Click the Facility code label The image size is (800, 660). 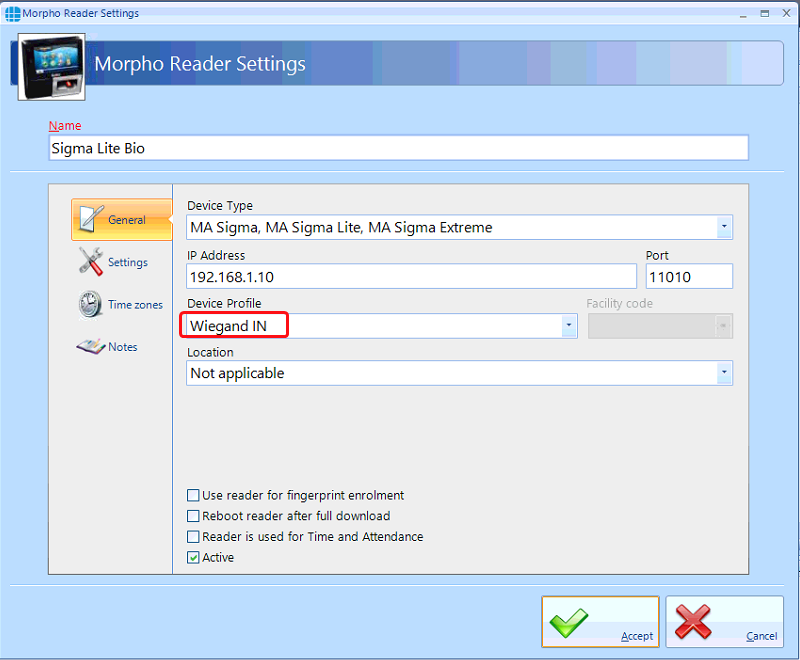[619, 303]
